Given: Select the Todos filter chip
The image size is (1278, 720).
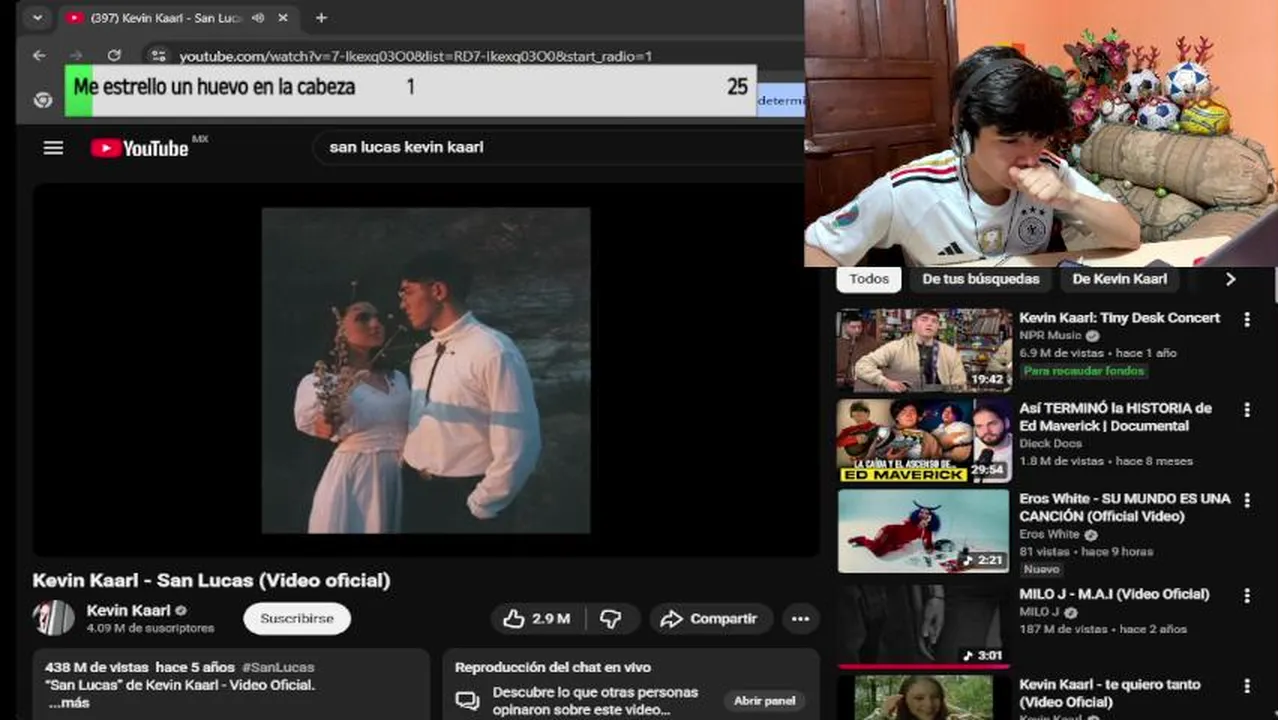Looking at the screenshot, I should pos(869,279).
